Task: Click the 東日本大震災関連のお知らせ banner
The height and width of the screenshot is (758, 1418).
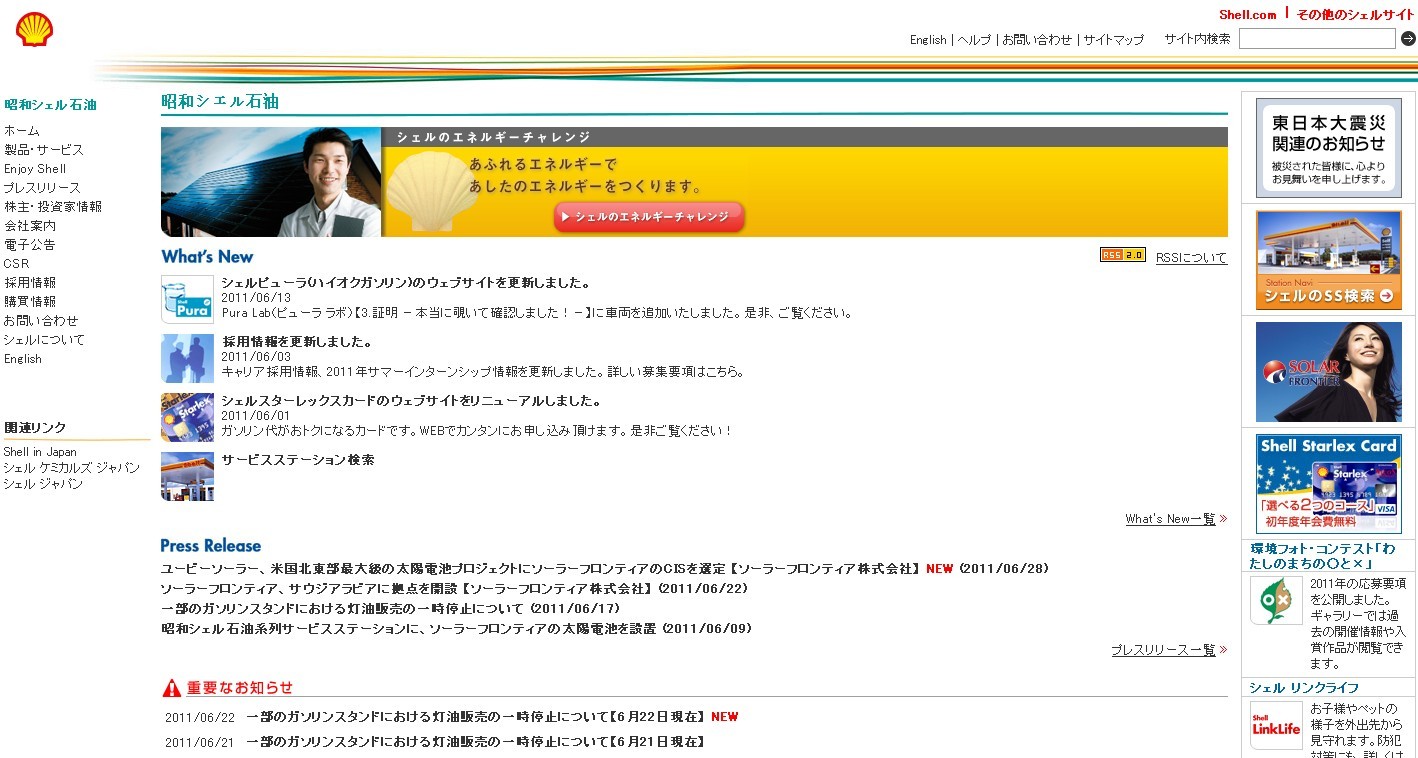Action: (1328, 148)
